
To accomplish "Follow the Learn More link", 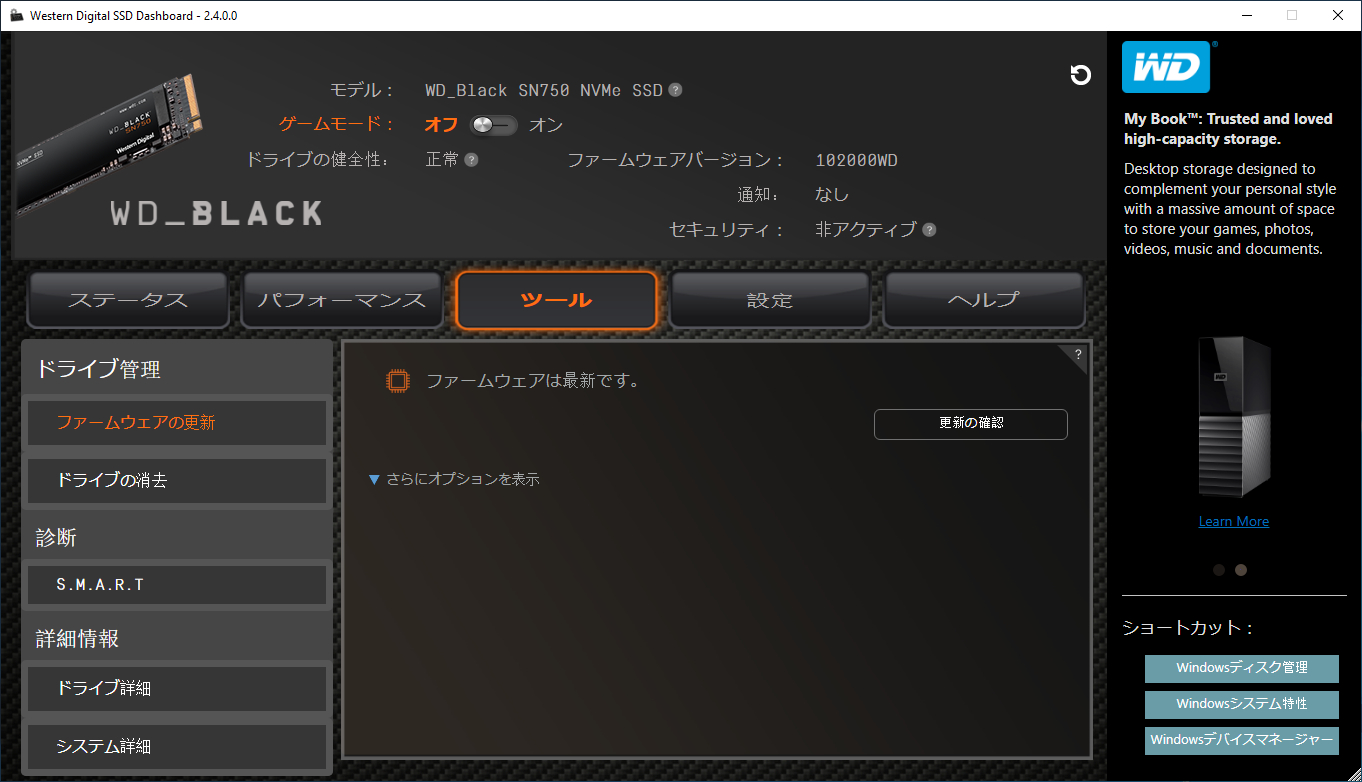I will pyautogui.click(x=1234, y=521).
